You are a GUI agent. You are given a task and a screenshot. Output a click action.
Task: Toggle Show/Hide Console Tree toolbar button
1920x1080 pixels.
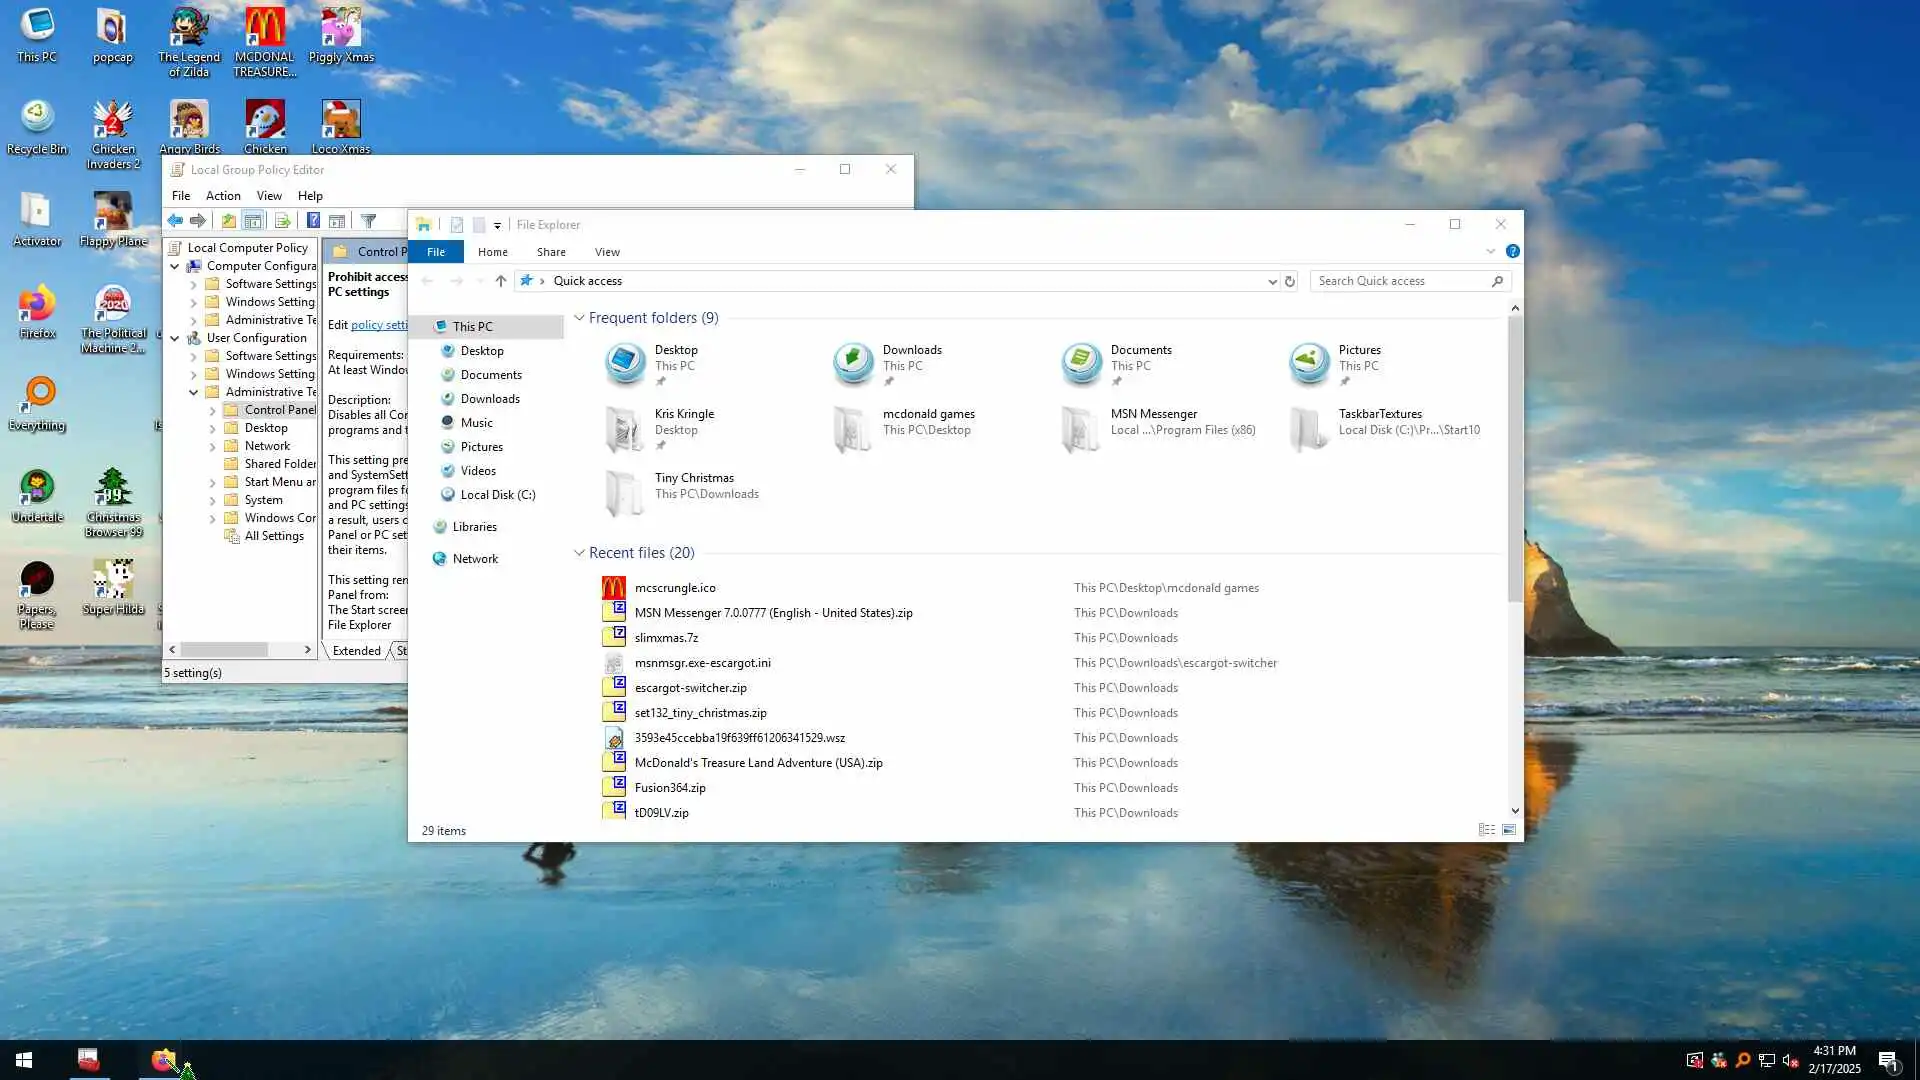tap(253, 221)
